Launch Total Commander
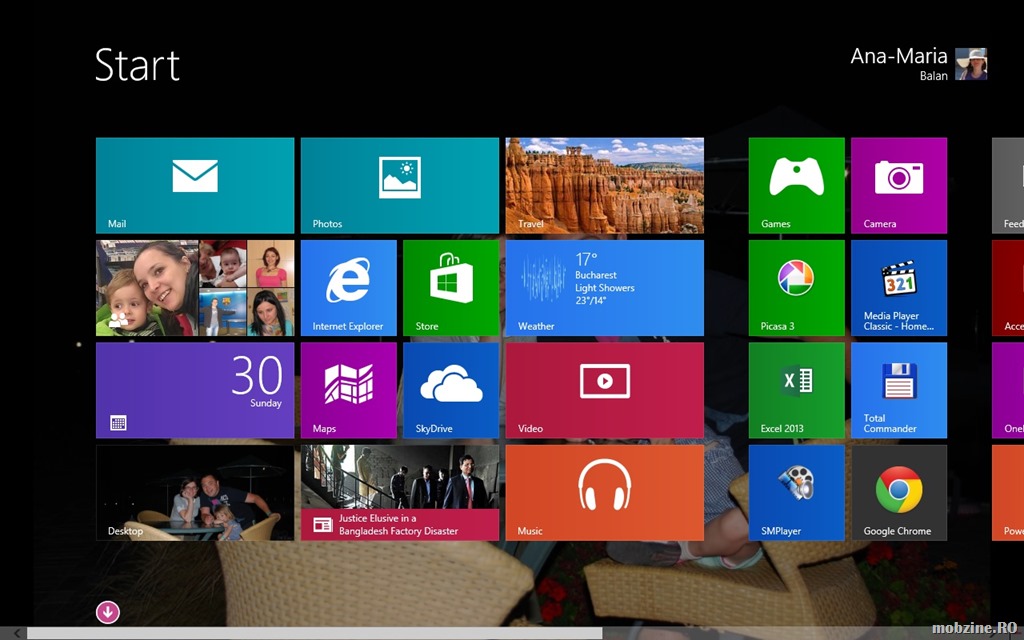Screen dimensions: 1024x640 [899, 391]
